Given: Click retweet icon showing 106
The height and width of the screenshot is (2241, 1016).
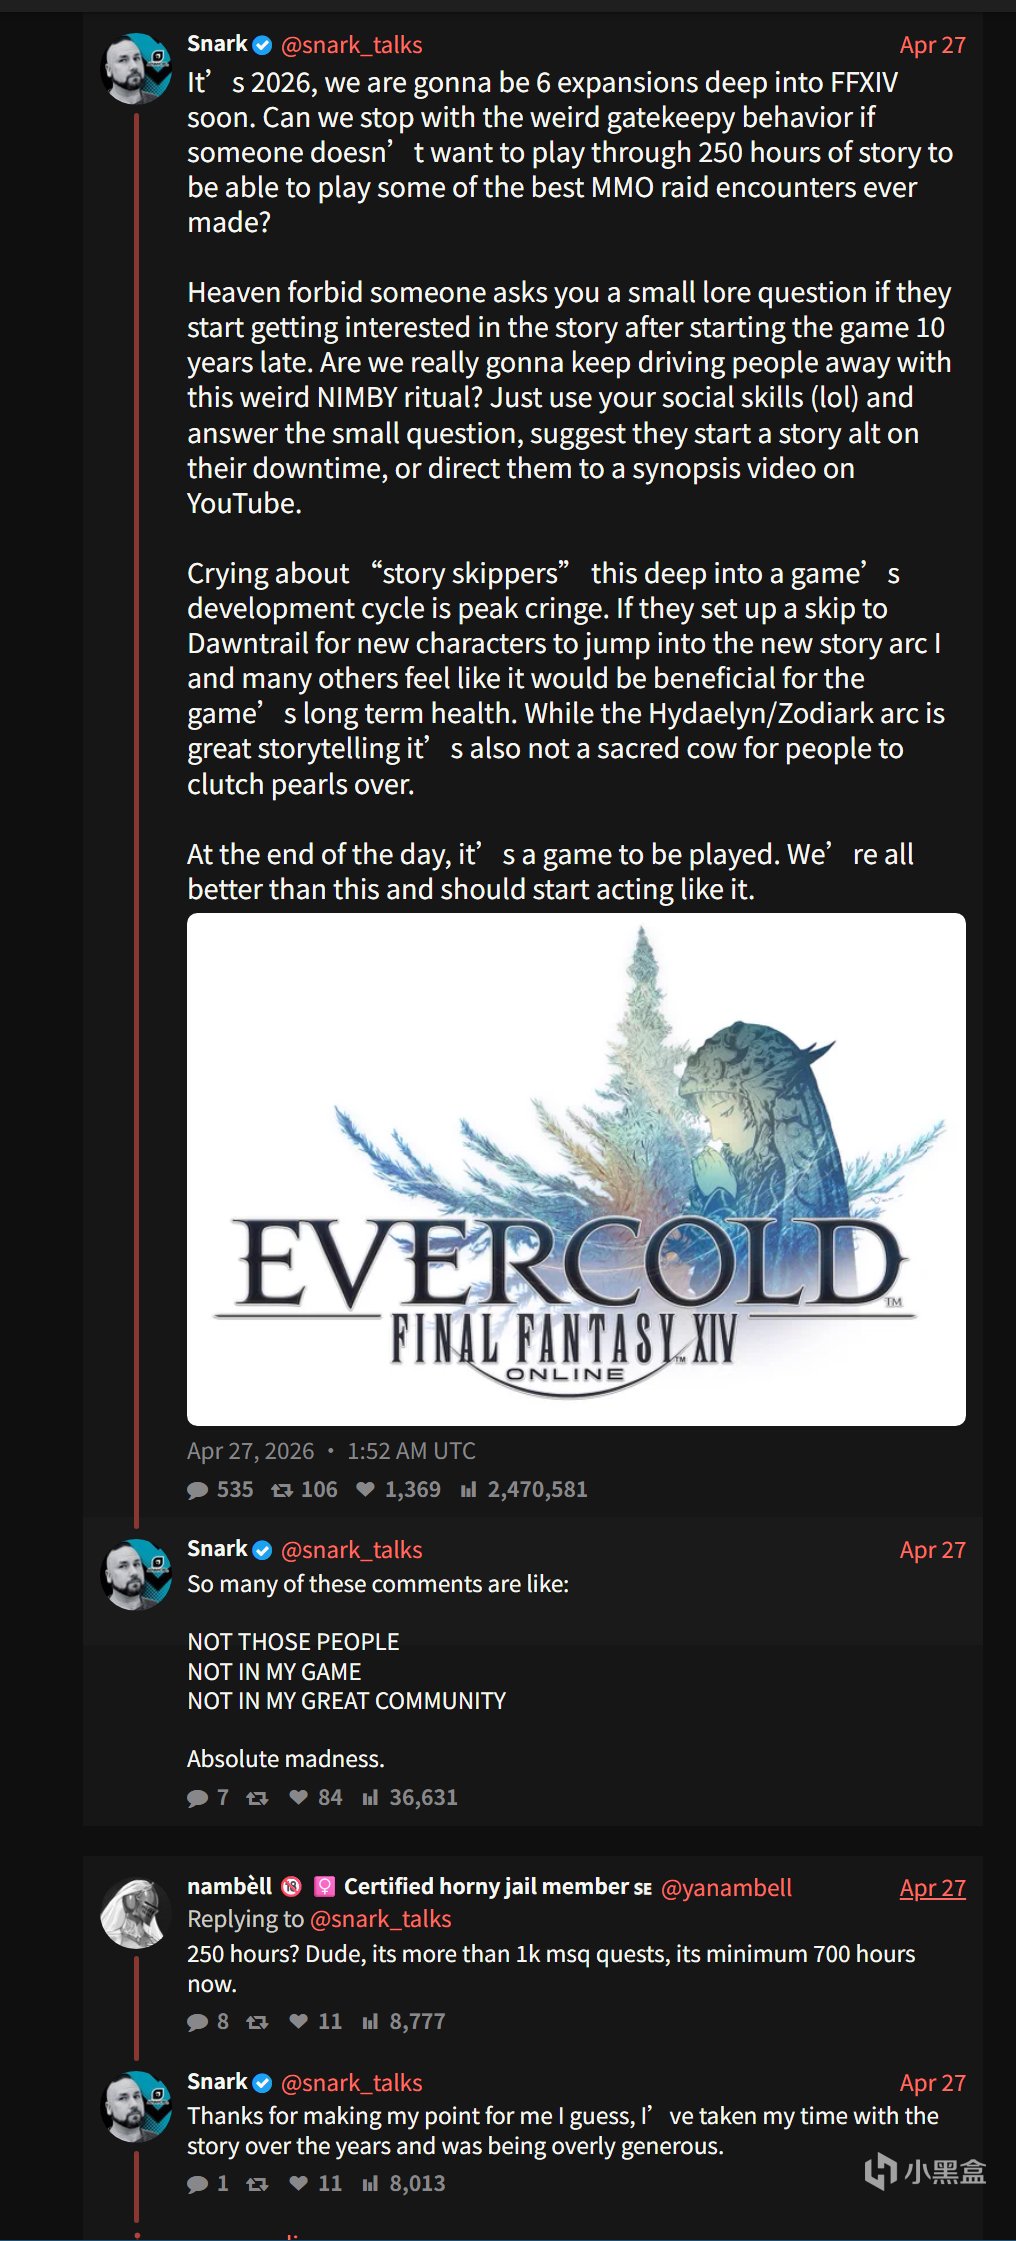Looking at the screenshot, I should pos(282,1490).
